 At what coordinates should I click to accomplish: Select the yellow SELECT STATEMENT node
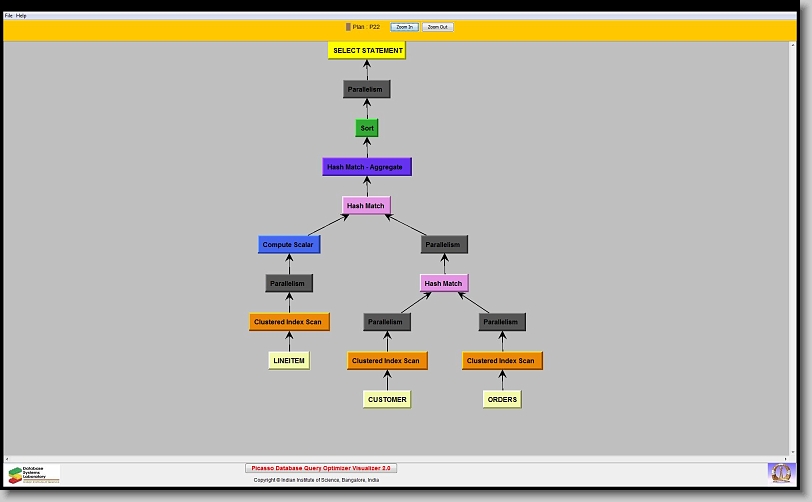pyautogui.click(x=367, y=50)
